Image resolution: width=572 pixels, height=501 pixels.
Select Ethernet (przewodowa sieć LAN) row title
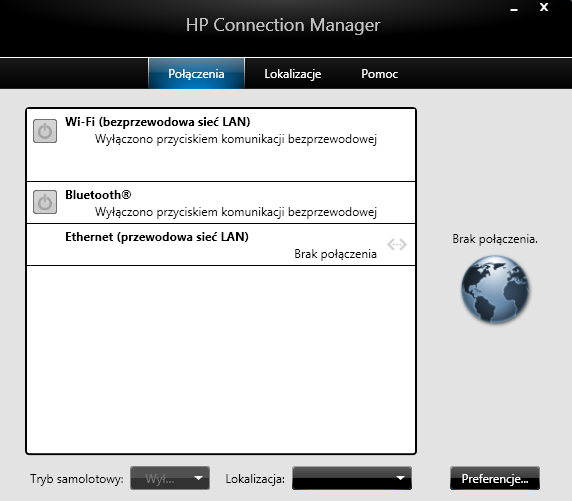[157, 237]
